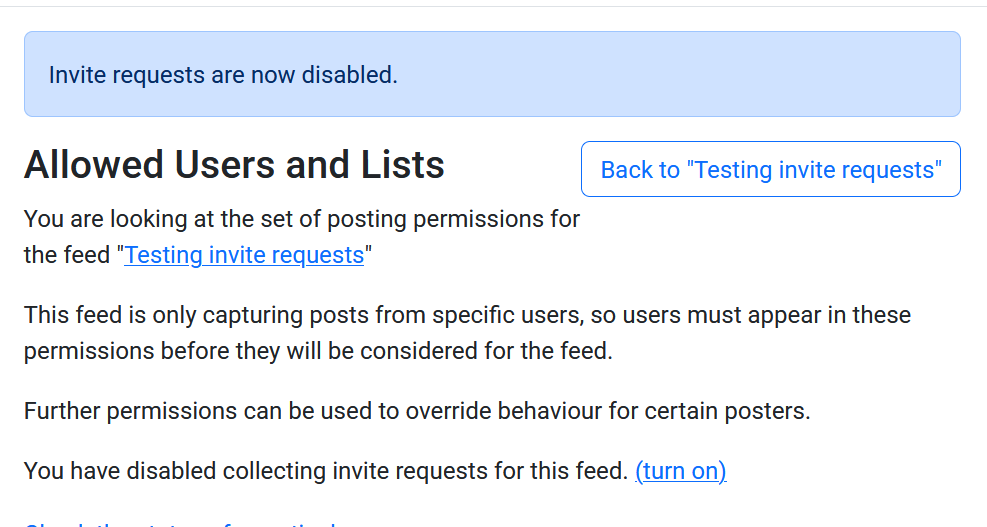Click the partially visible link at page bottom
This screenshot has width=987, height=527.
[x=180, y=523]
